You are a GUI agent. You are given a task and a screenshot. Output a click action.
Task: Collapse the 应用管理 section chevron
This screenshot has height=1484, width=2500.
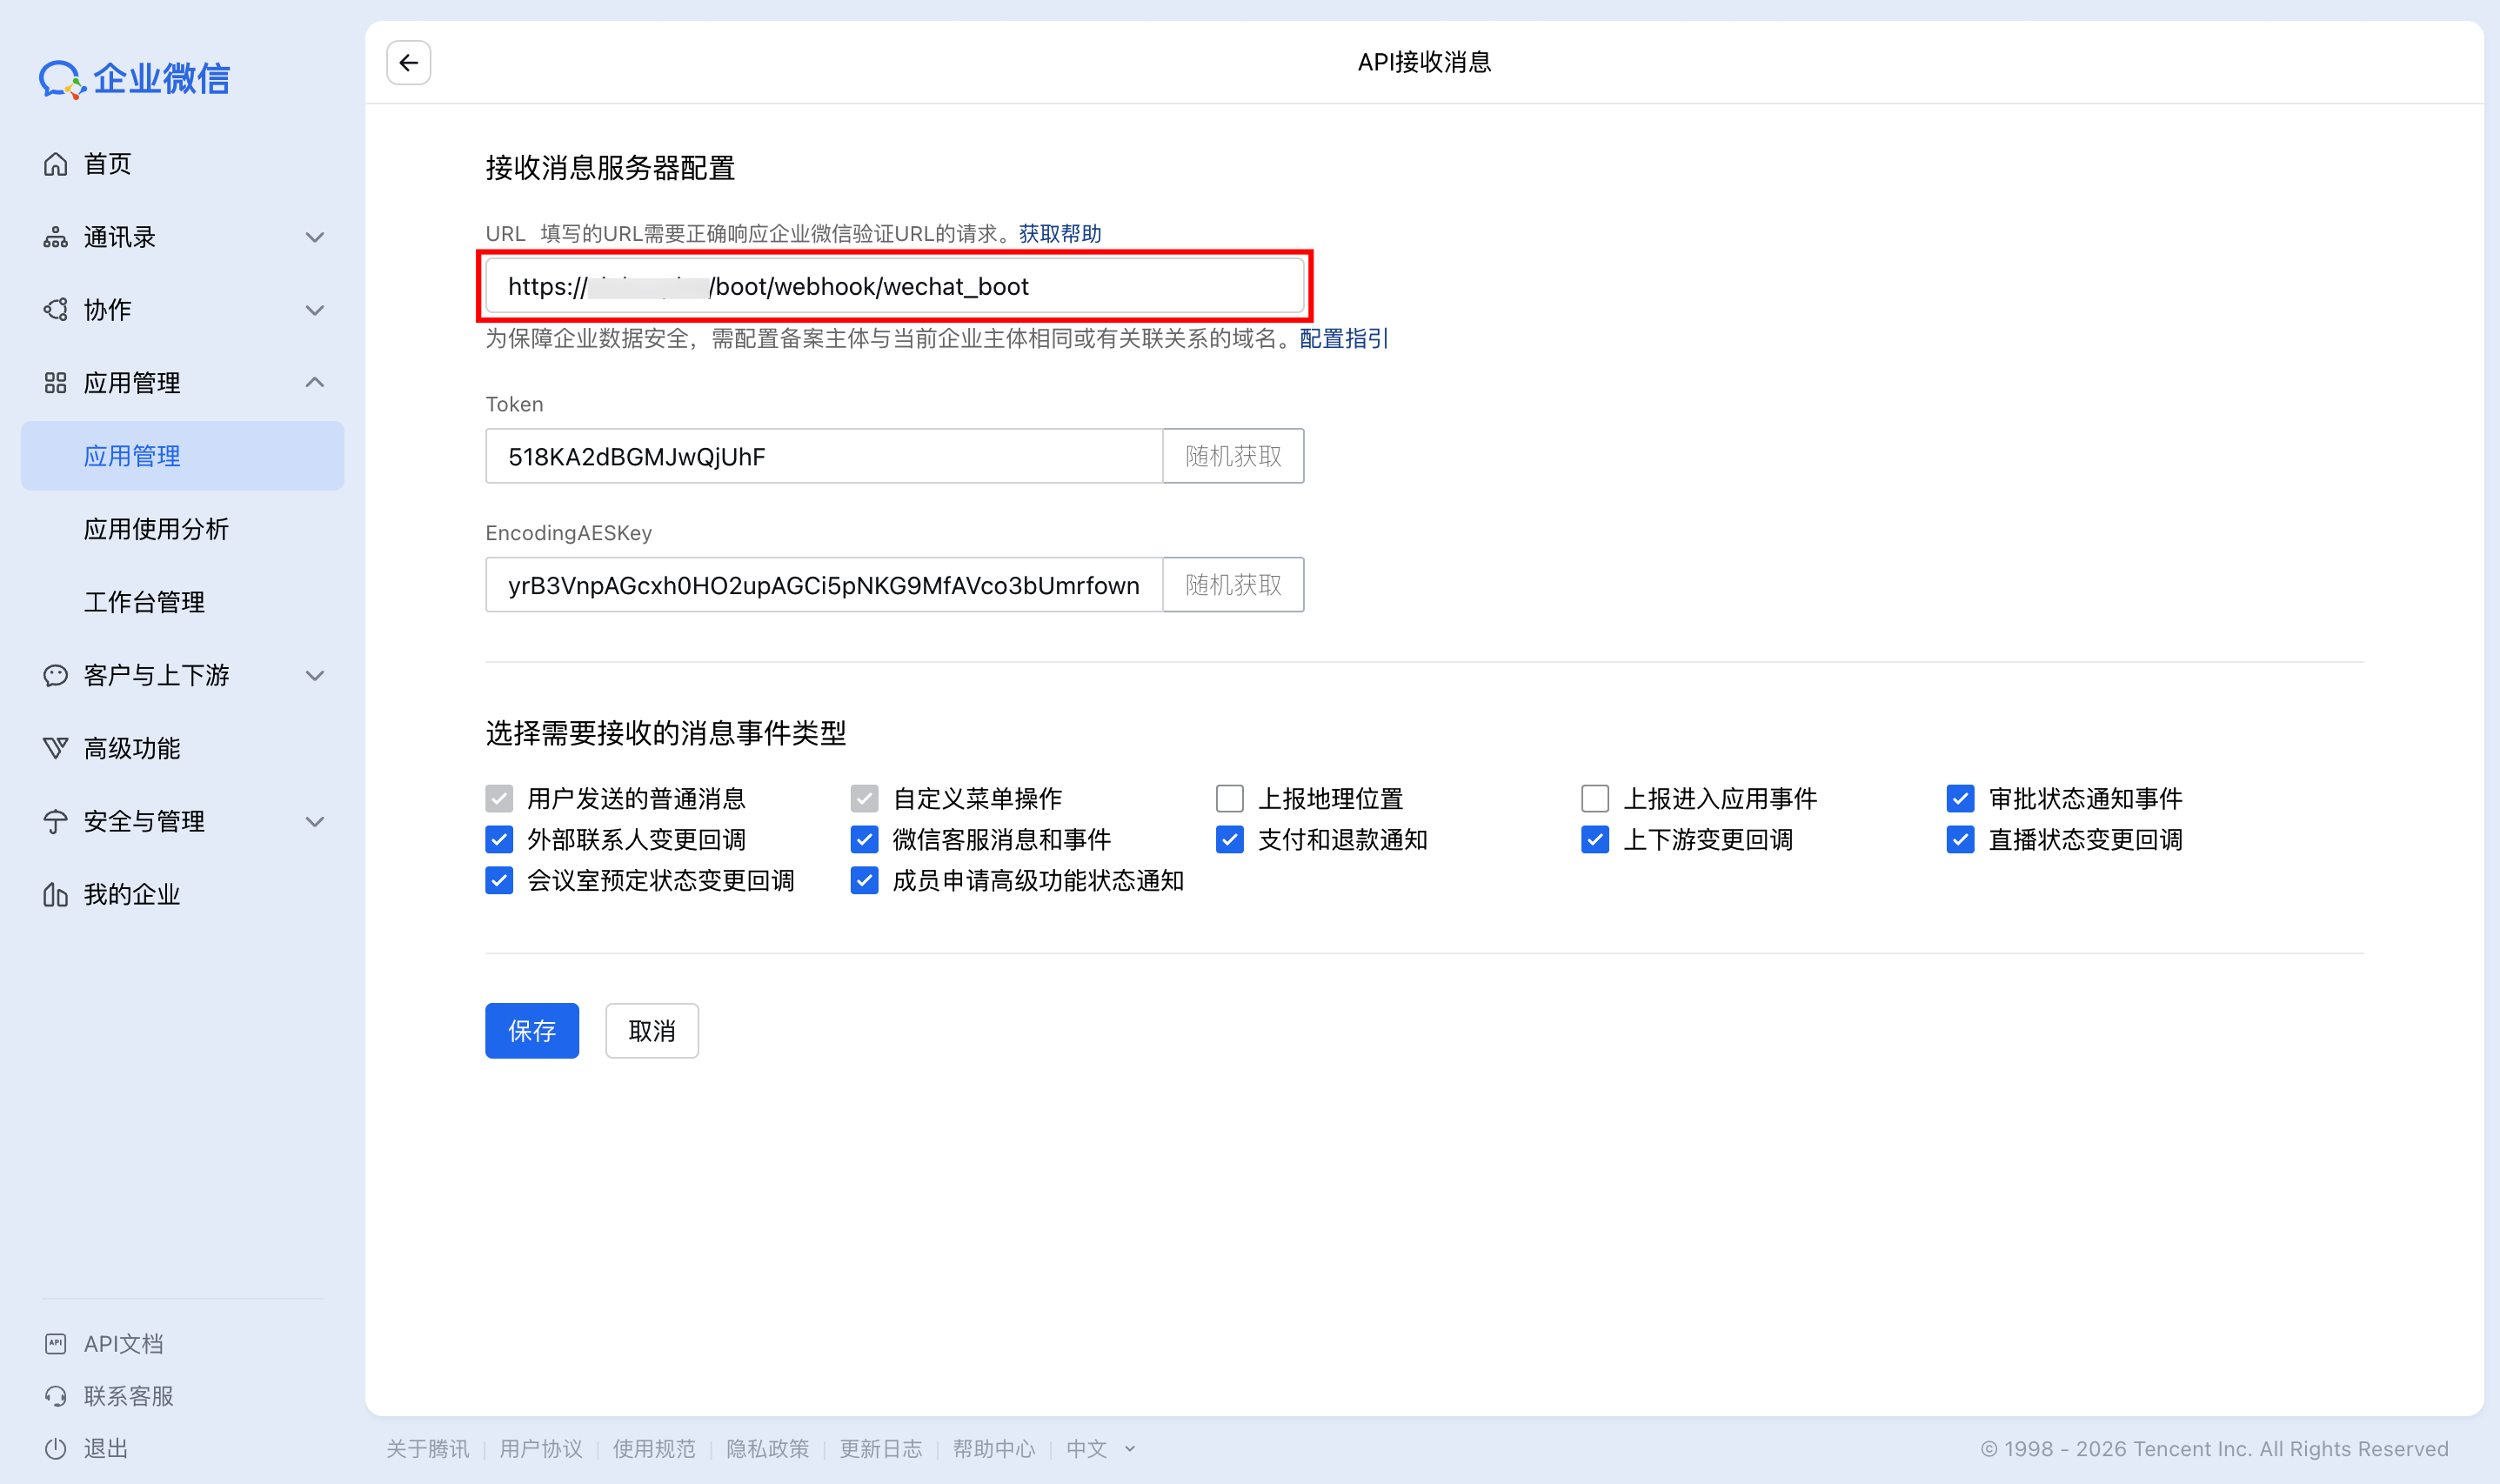point(314,382)
